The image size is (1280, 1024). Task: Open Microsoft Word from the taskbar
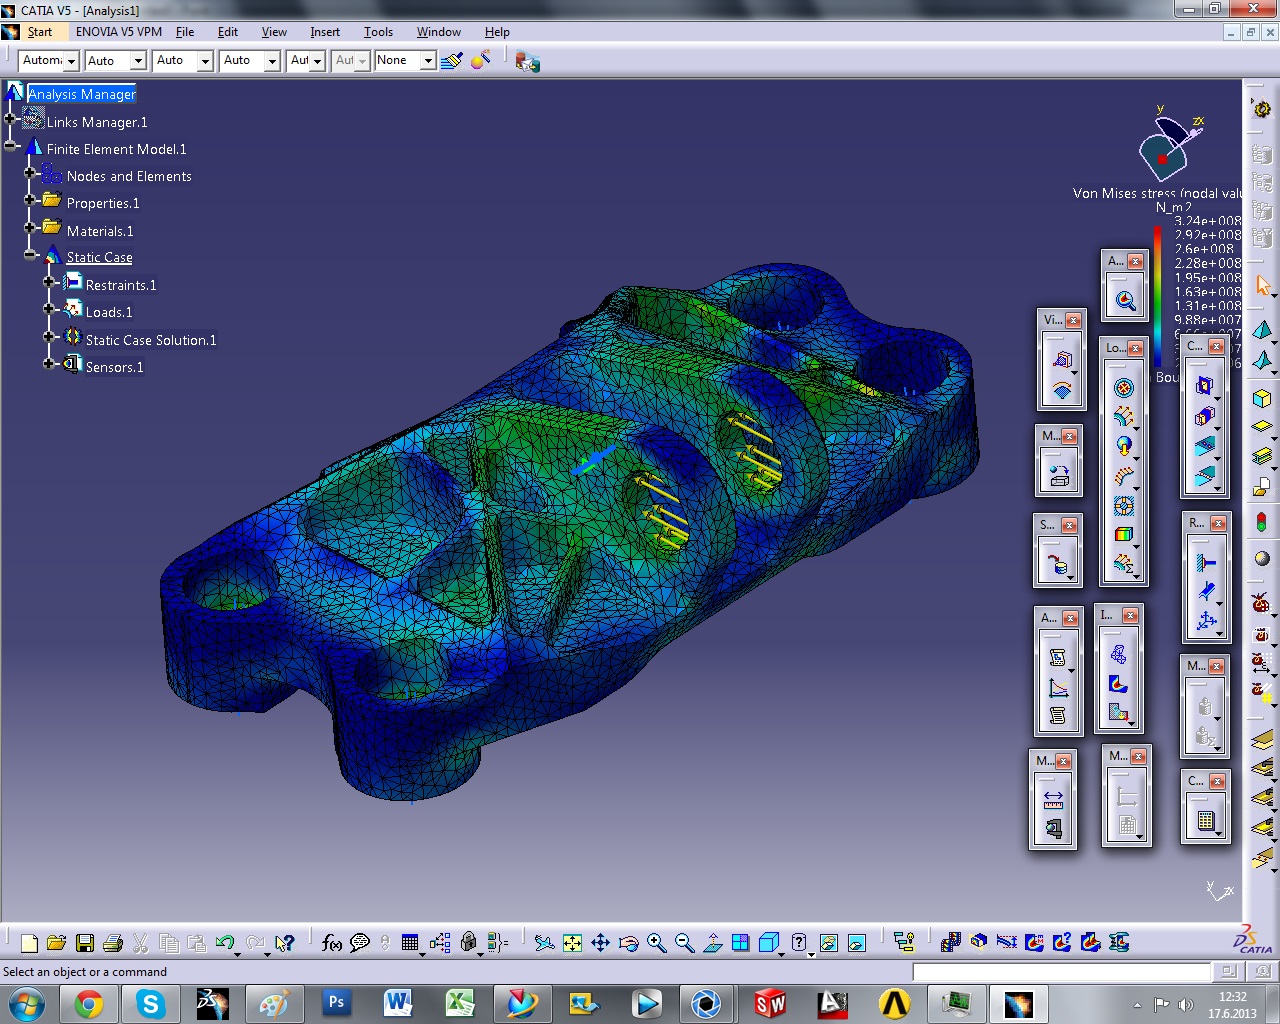click(x=398, y=1003)
